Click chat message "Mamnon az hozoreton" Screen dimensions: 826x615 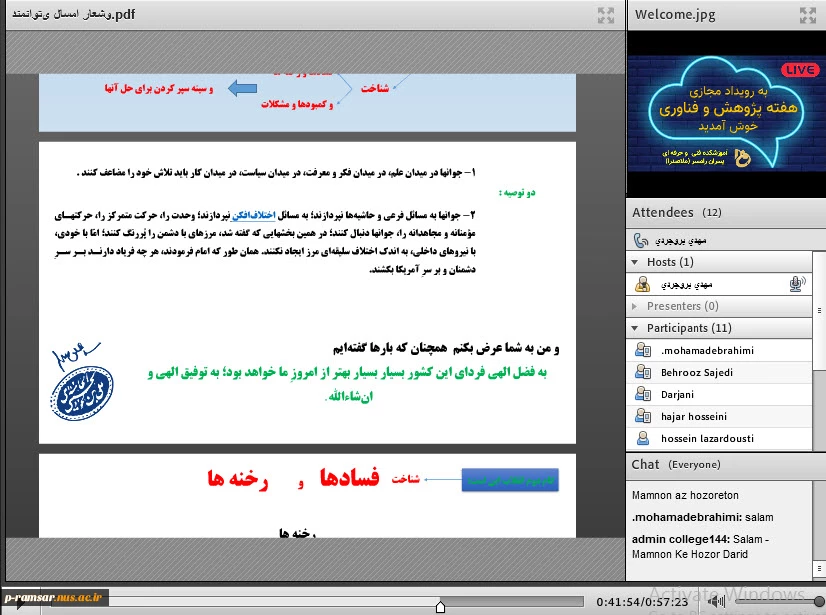coord(685,495)
